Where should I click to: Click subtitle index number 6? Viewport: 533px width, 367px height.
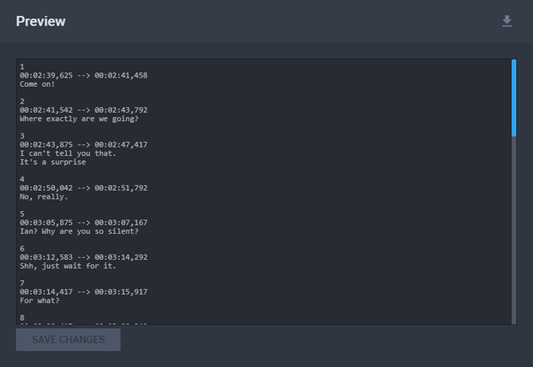[22, 248]
